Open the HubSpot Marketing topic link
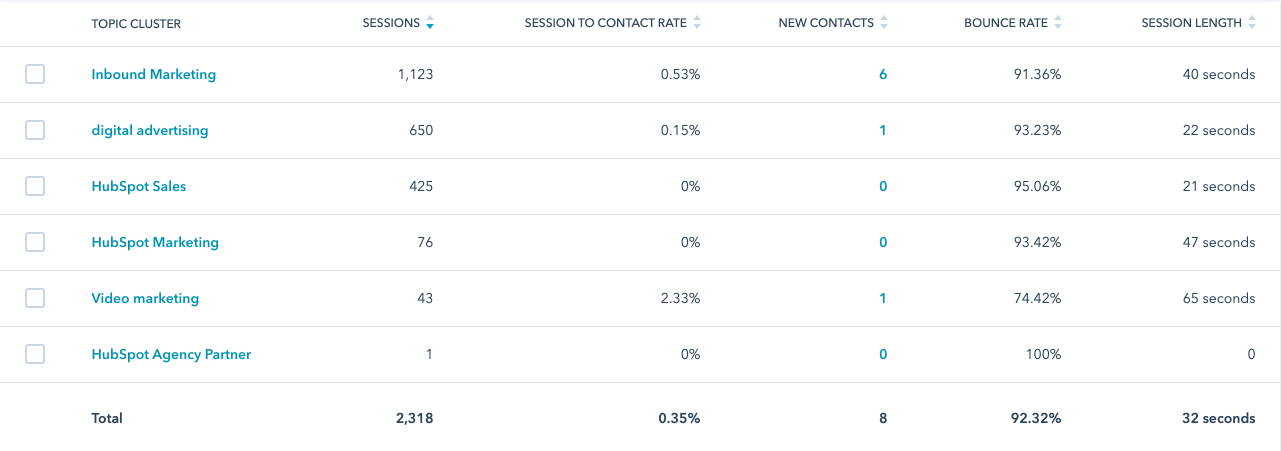Viewport: 1281px width, 451px height. coord(155,242)
